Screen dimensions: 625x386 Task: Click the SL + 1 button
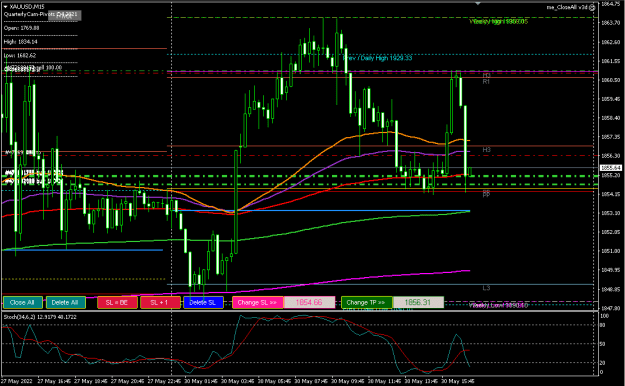[x=160, y=303]
